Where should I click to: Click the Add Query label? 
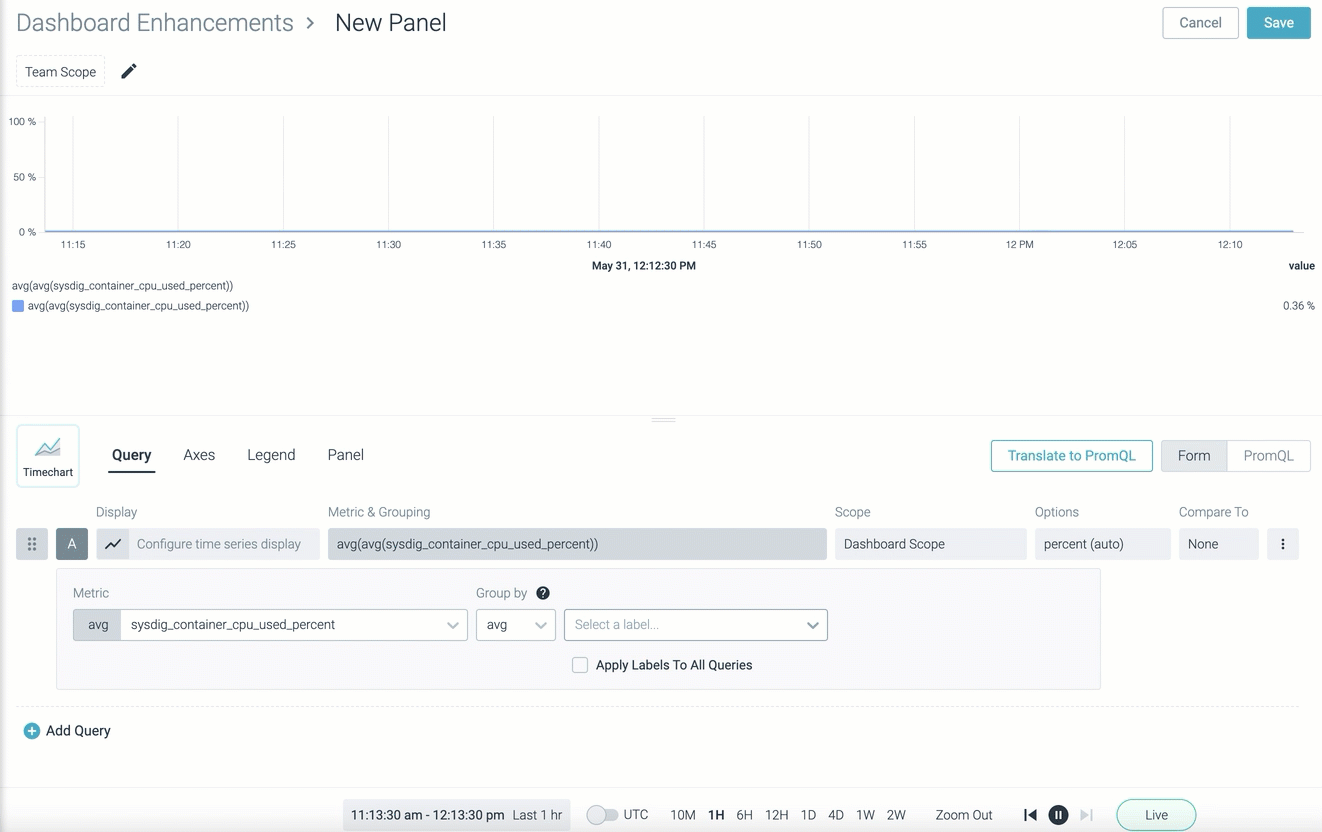point(78,731)
